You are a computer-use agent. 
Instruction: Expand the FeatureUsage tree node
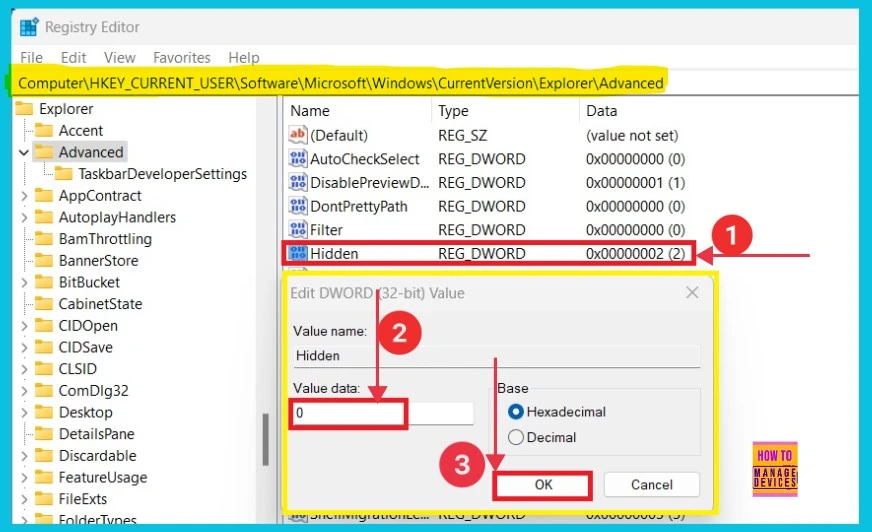click(x=24, y=478)
